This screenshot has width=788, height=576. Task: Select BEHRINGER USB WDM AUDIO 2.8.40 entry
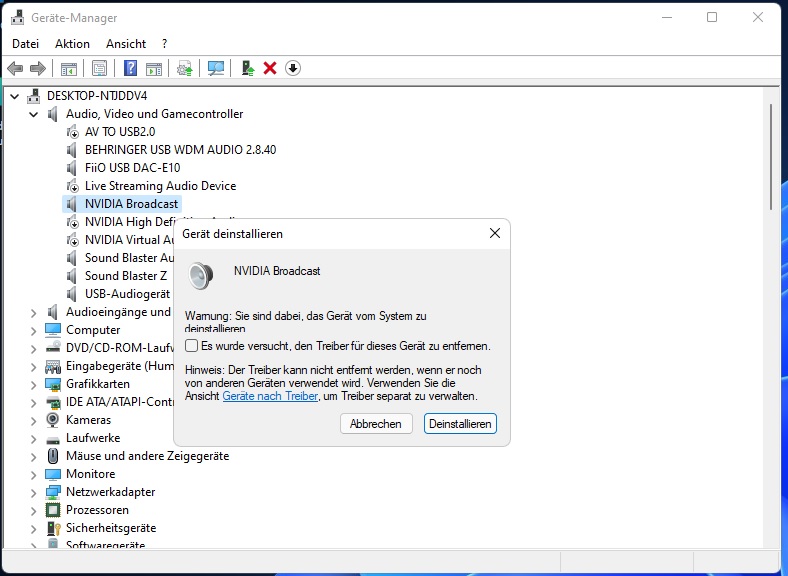(x=180, y=150)
